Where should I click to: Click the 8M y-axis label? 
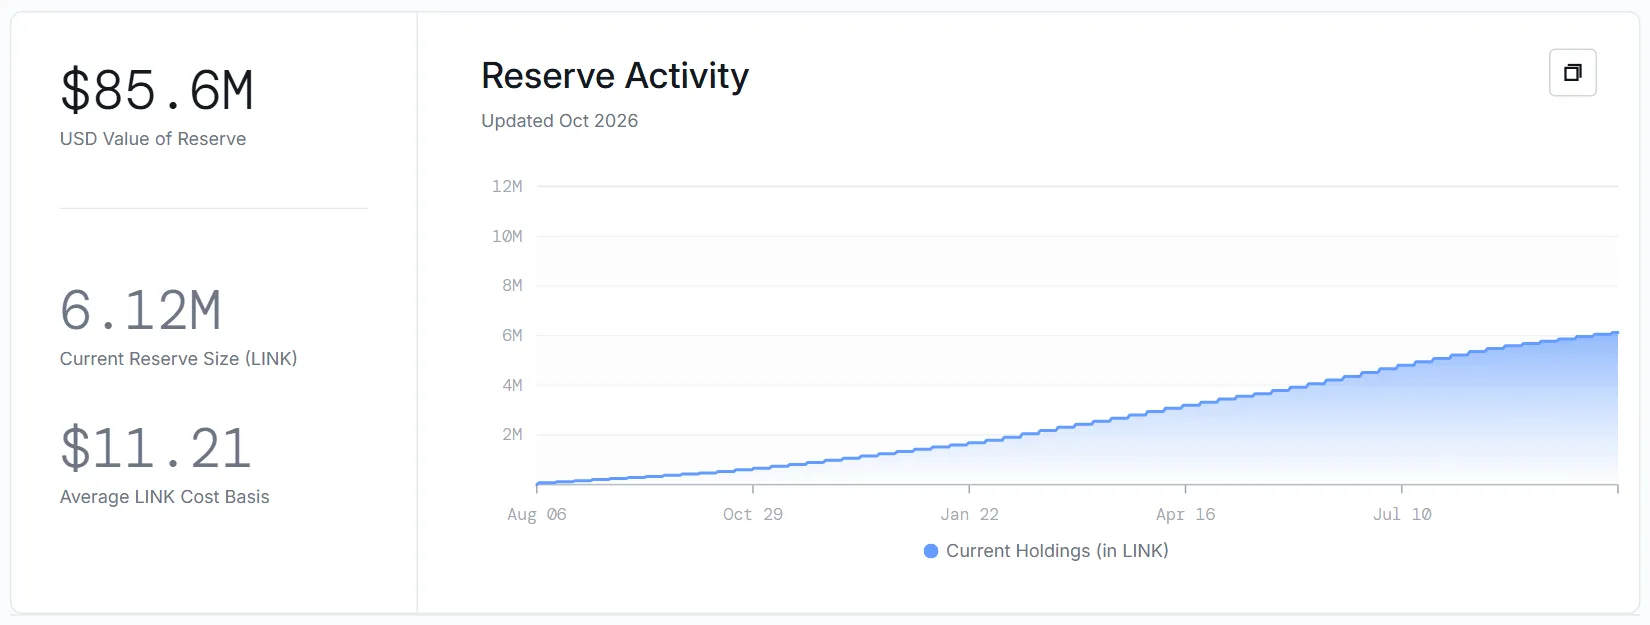coord(512,286)
